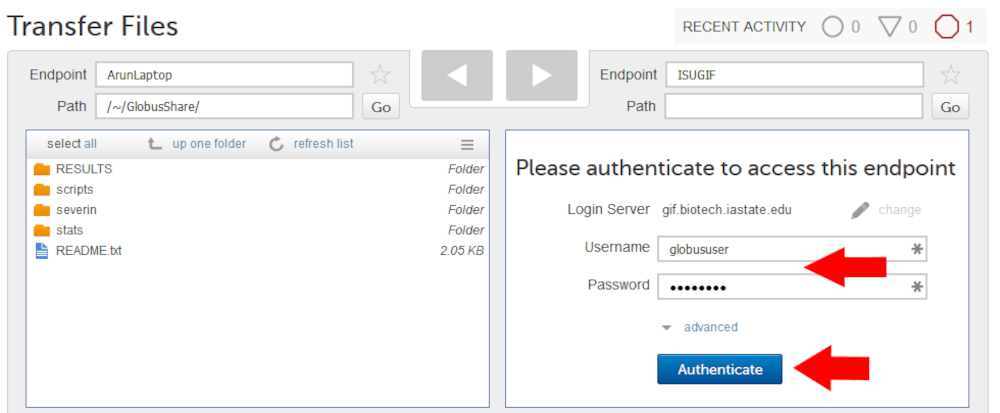Open the file list hamburger menu
The width and height of the screenshot is (1000, 413).
pos(467,144)
